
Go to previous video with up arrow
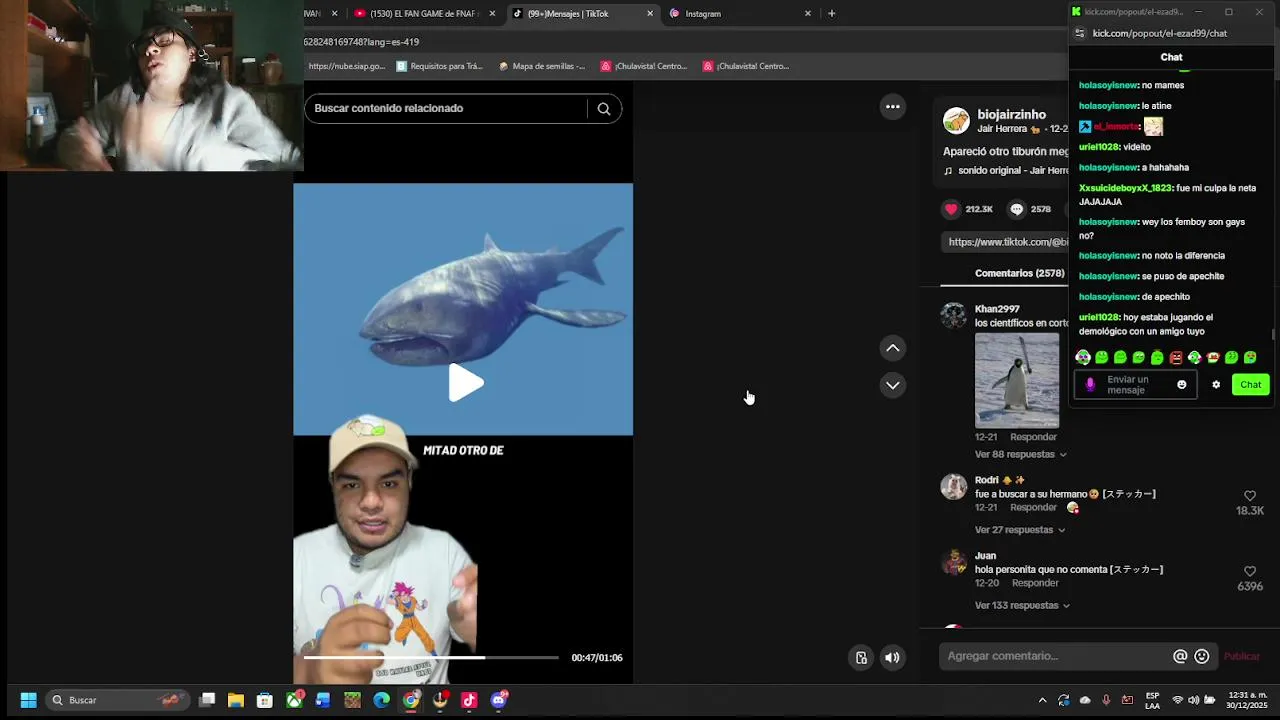[x=893, y=348]
